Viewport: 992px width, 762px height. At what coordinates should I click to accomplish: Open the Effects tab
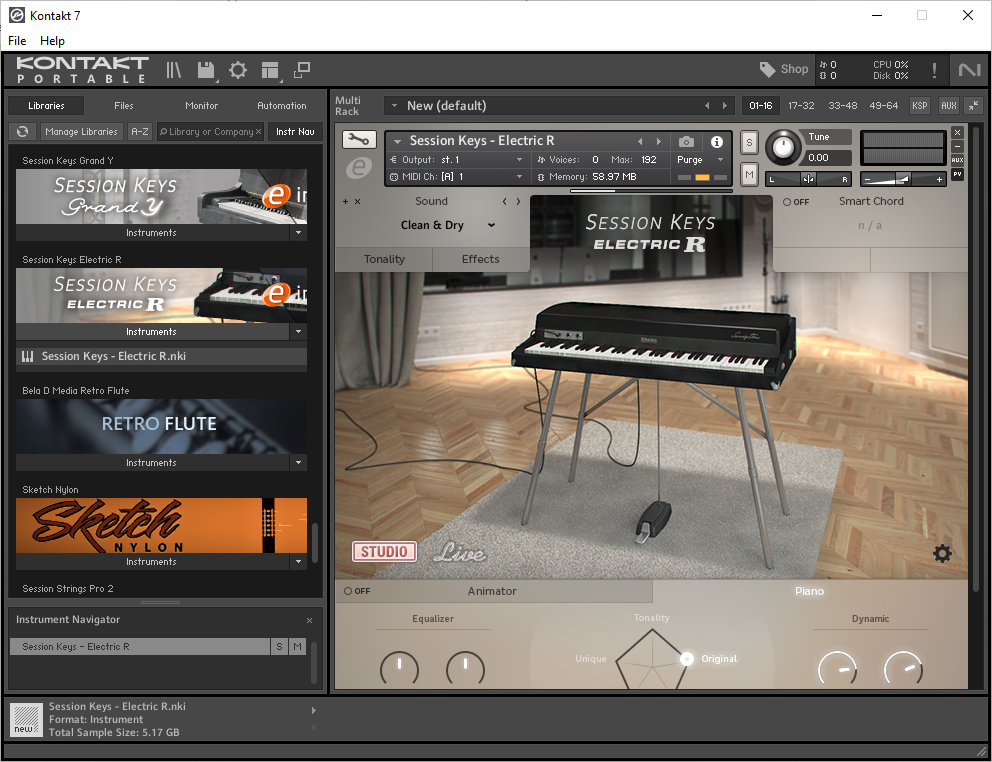480,259
